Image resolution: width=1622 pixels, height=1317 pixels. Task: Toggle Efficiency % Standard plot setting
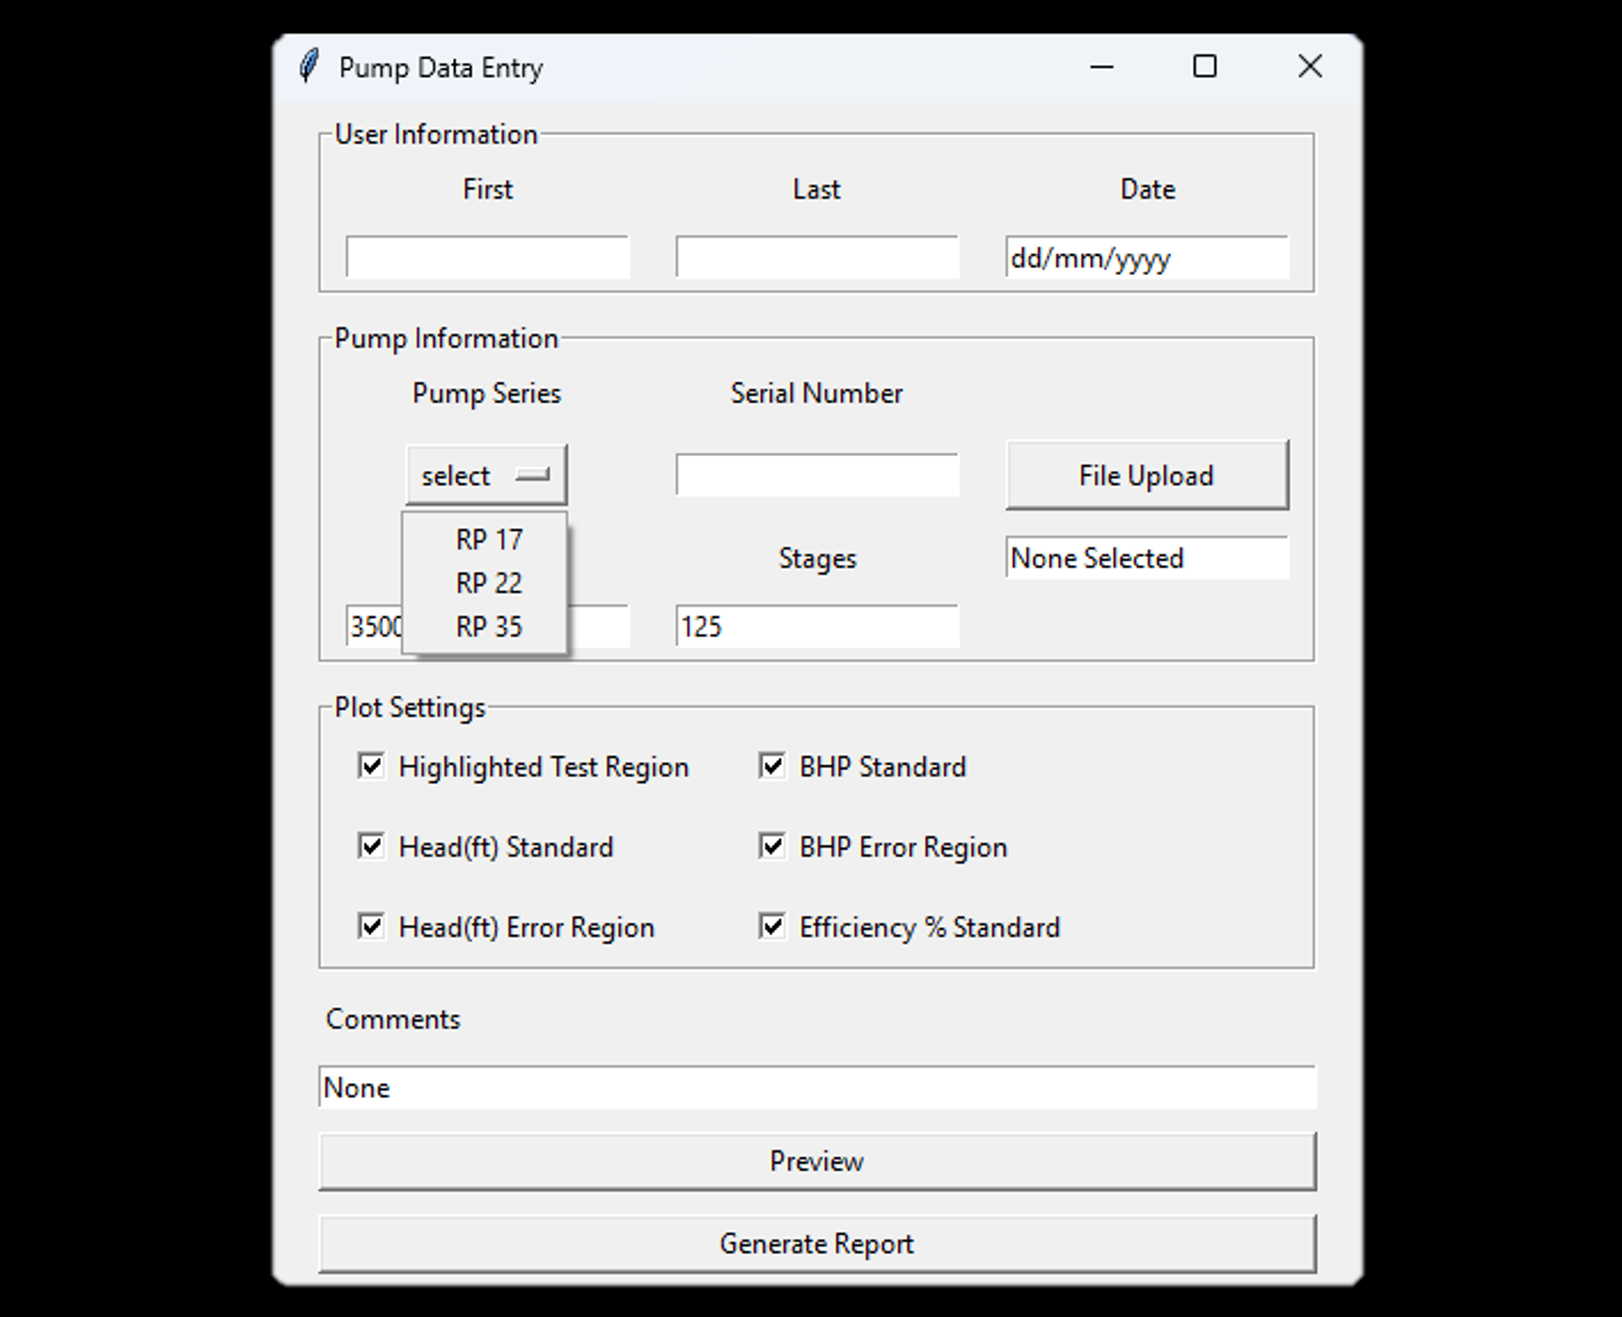pos(771,926)
